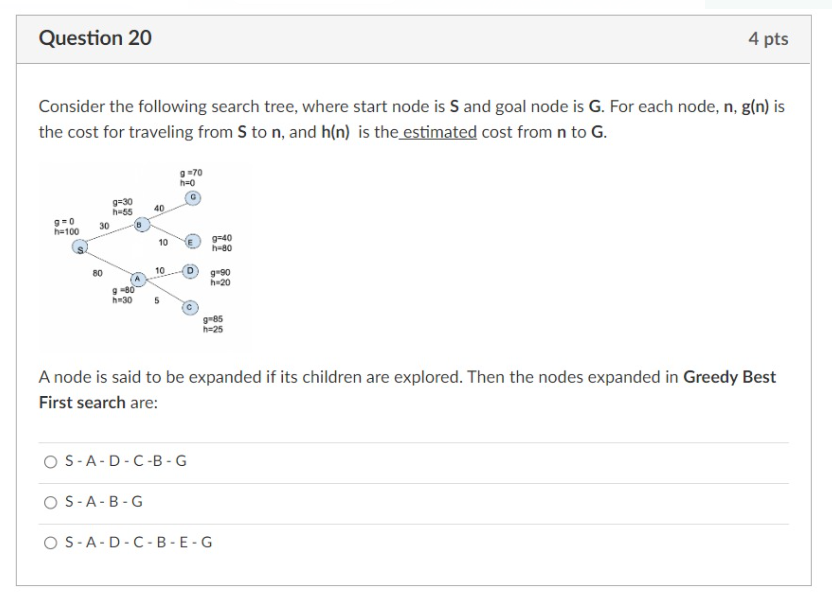Image resolution: width=832 pixels, height=604 pixels.
Task: Click the bold Greedy Best First search text
Action: pyautogui.click(x=407, y=390)
